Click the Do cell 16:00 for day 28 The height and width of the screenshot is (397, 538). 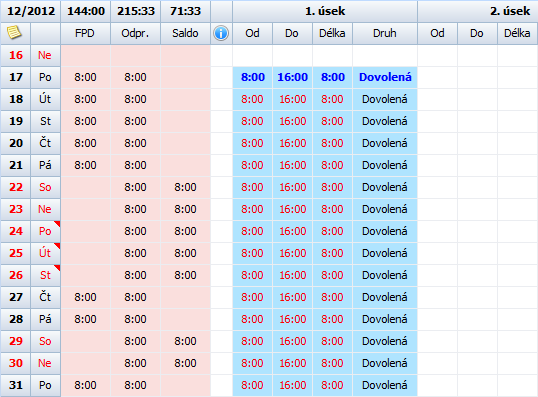(x=292, y=319)
